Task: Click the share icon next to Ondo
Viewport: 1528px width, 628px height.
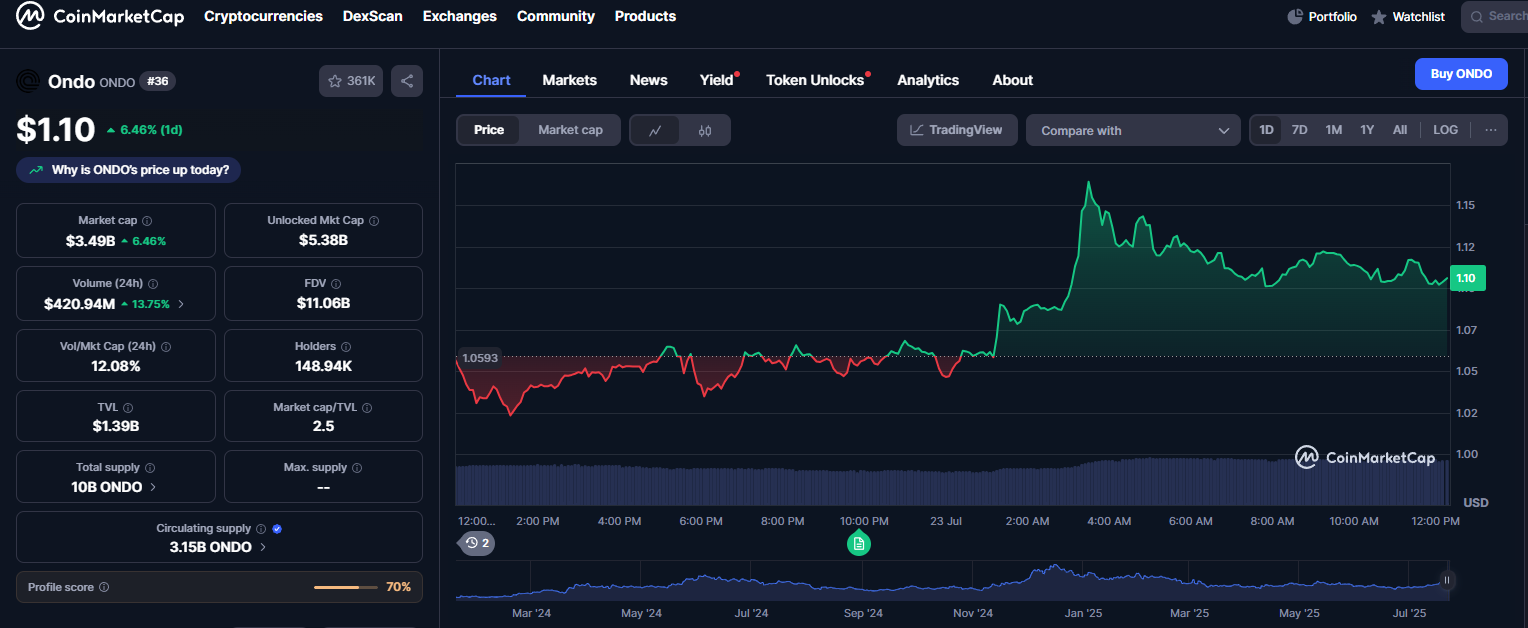Action: point(407,81)
